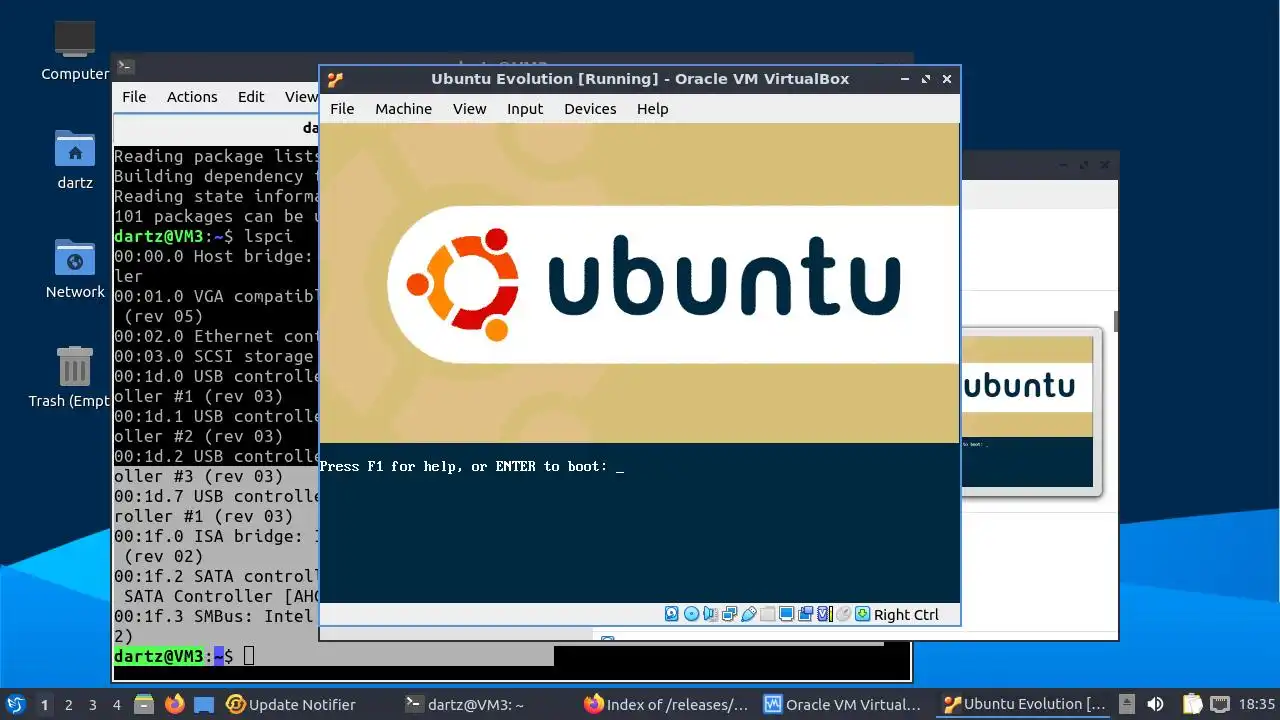Click the optical disk icon in VirtualBox status bar
Screen dimensions: 1280x720
pos(691,614)
